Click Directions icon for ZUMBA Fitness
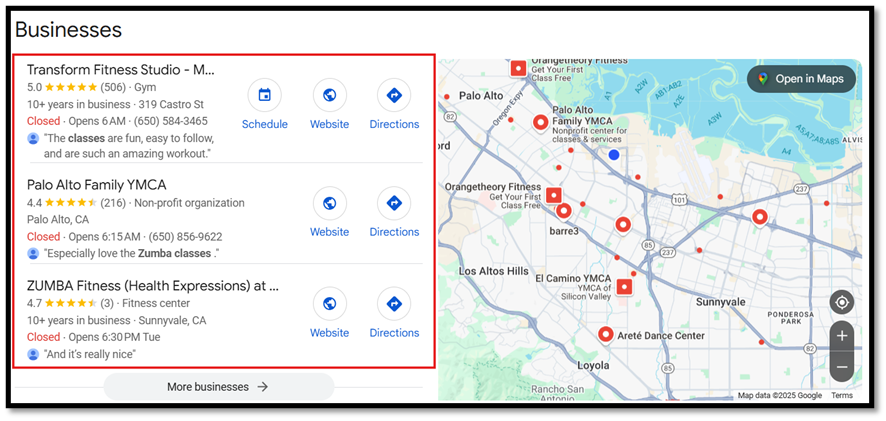This screenshot has width=886, height=421. (x=394, y=304)
